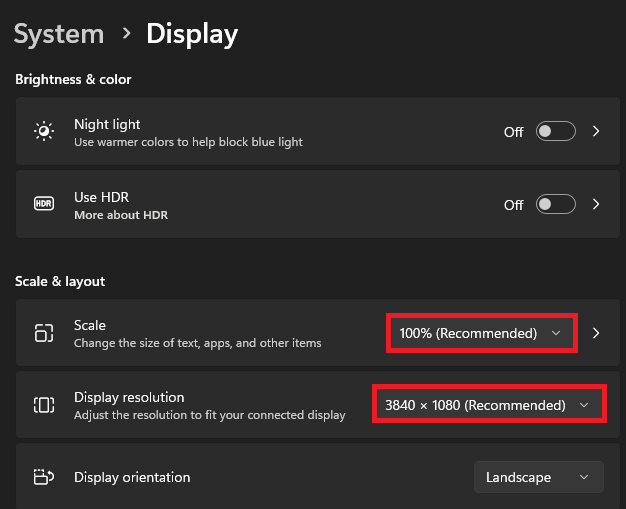The width and height of the screenshot is (626, 509).
Task: Click the HDR badge icon
Action: point(44,204)
